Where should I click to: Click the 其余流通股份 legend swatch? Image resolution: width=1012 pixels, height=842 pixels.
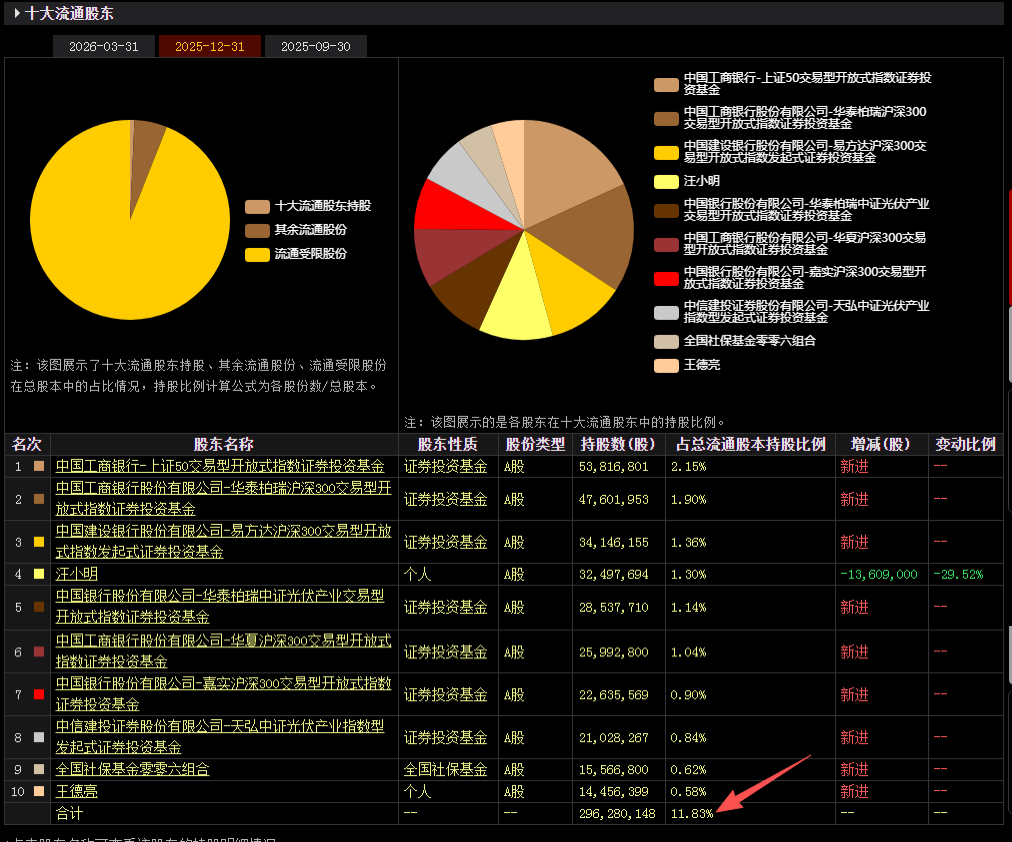coord(257,230)
